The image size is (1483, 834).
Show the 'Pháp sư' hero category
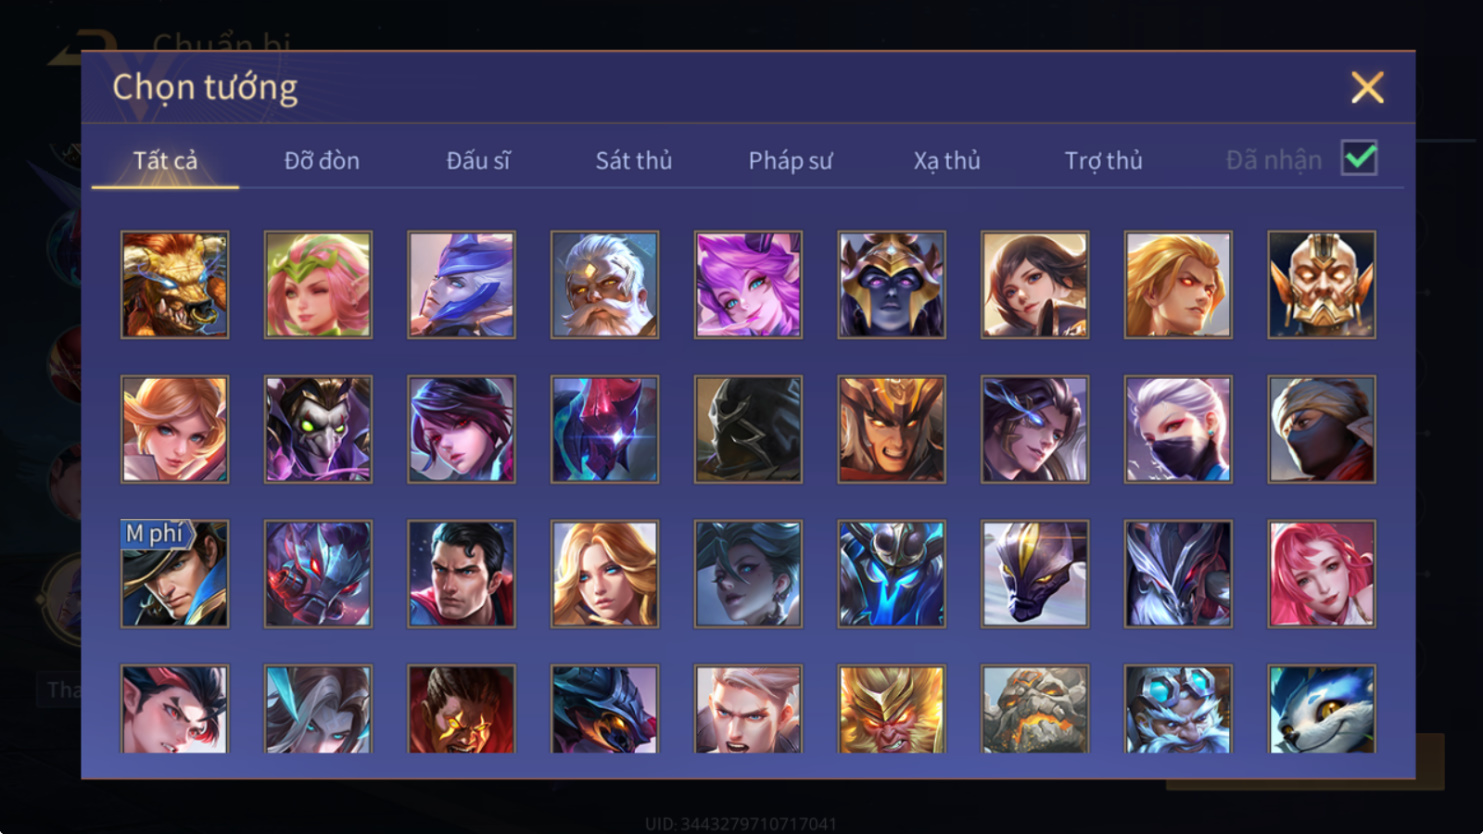(790, 160)
